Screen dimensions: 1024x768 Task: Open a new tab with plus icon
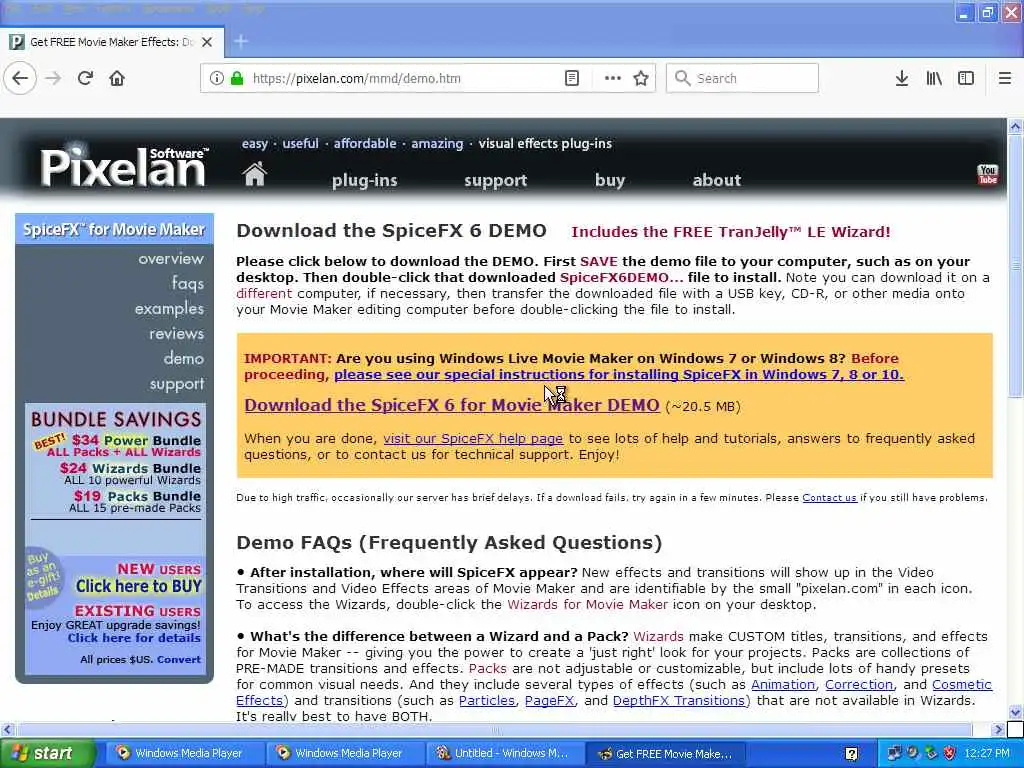point(241,42)
